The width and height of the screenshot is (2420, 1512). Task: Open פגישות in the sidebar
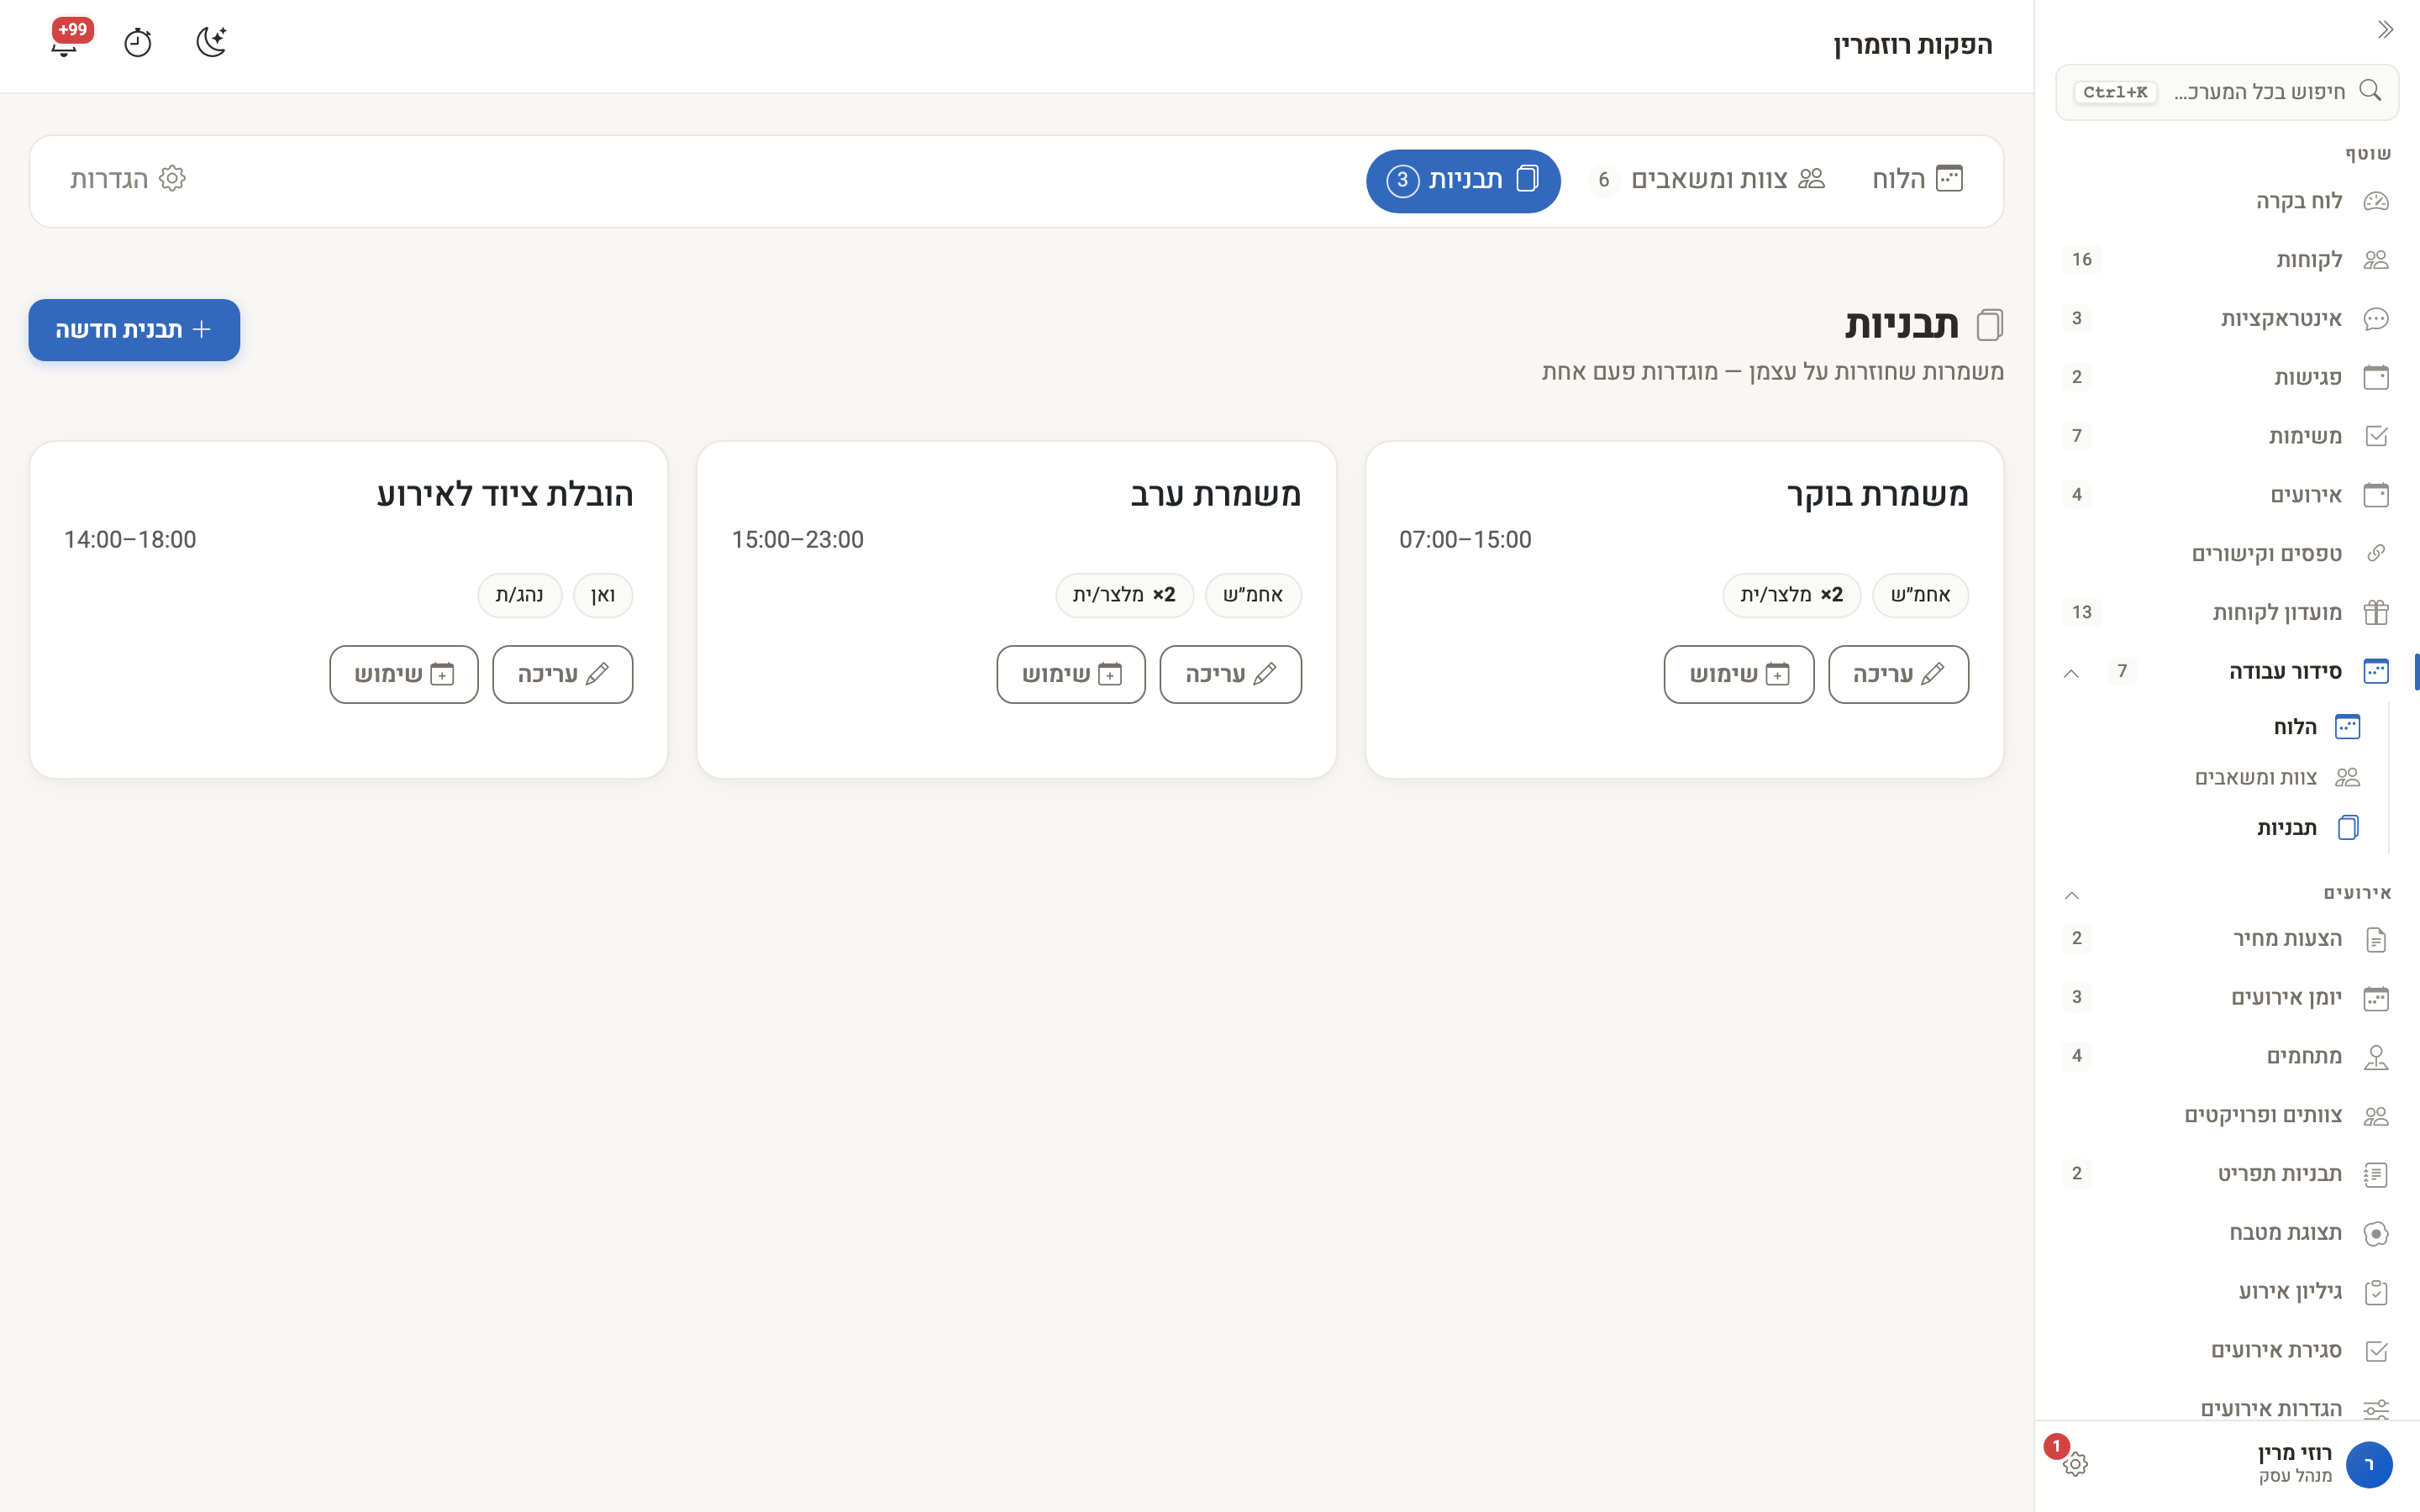[x=2226, y=377]
